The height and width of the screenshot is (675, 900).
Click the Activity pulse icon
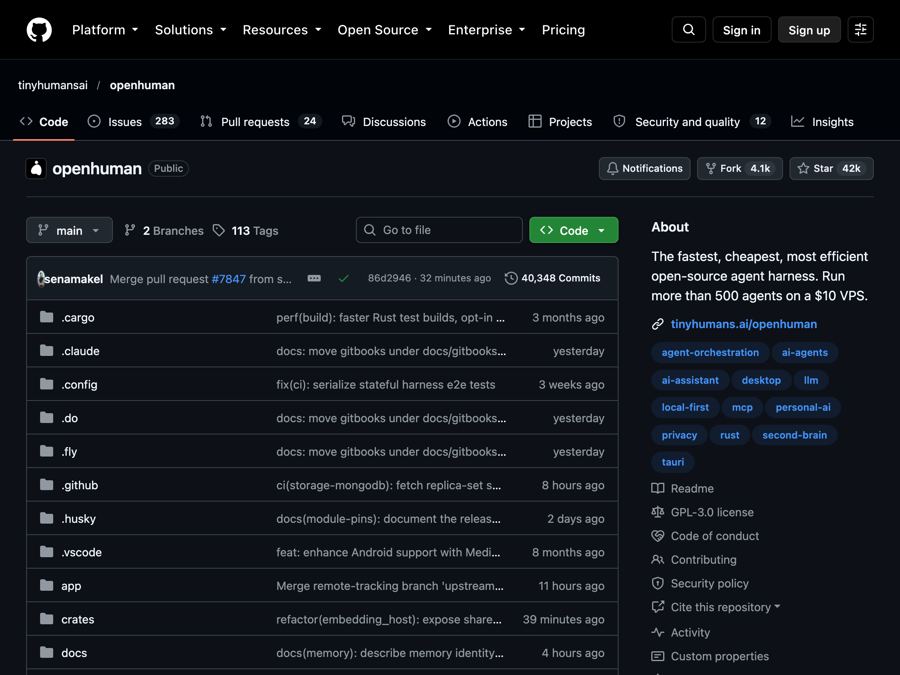click(658, 633)
